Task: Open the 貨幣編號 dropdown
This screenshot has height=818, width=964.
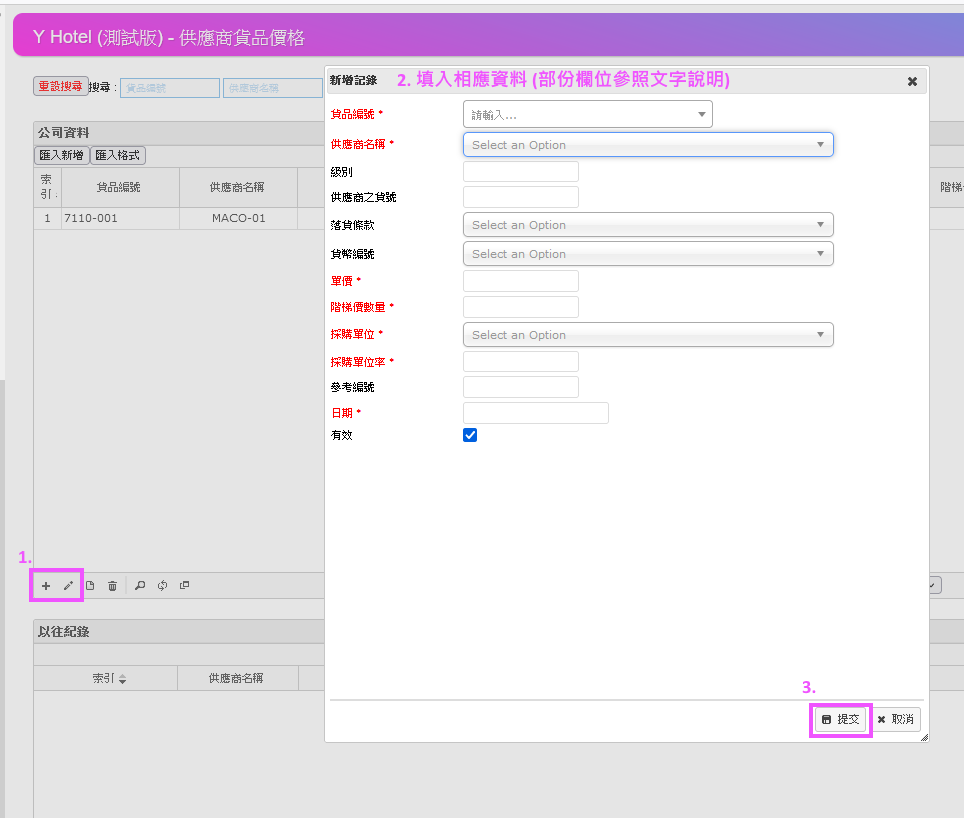Action: tap(646, 253)
